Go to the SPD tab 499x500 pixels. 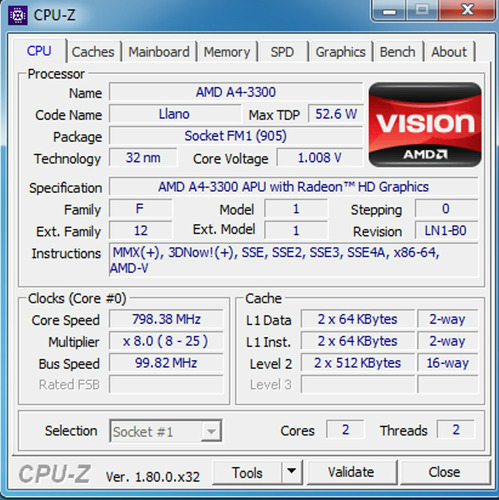point(282,52)
